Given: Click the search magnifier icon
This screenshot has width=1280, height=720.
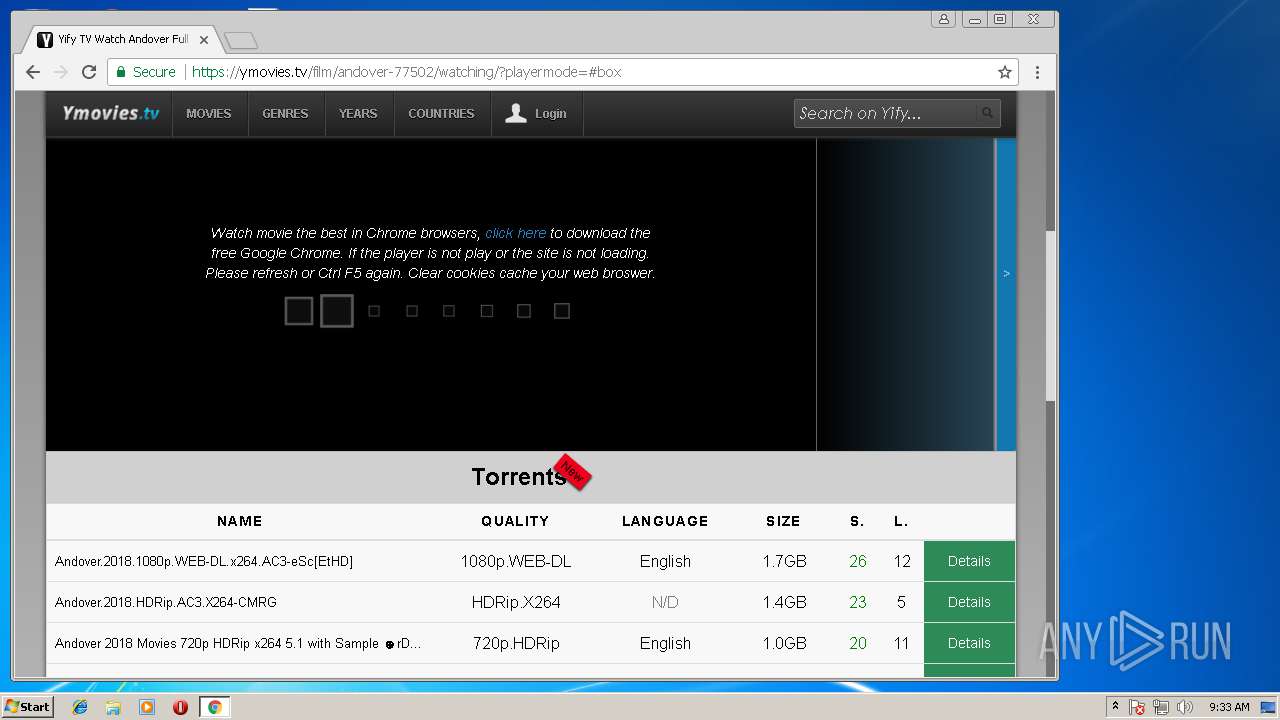Looking at the screenshot, I should coord(987,113).
